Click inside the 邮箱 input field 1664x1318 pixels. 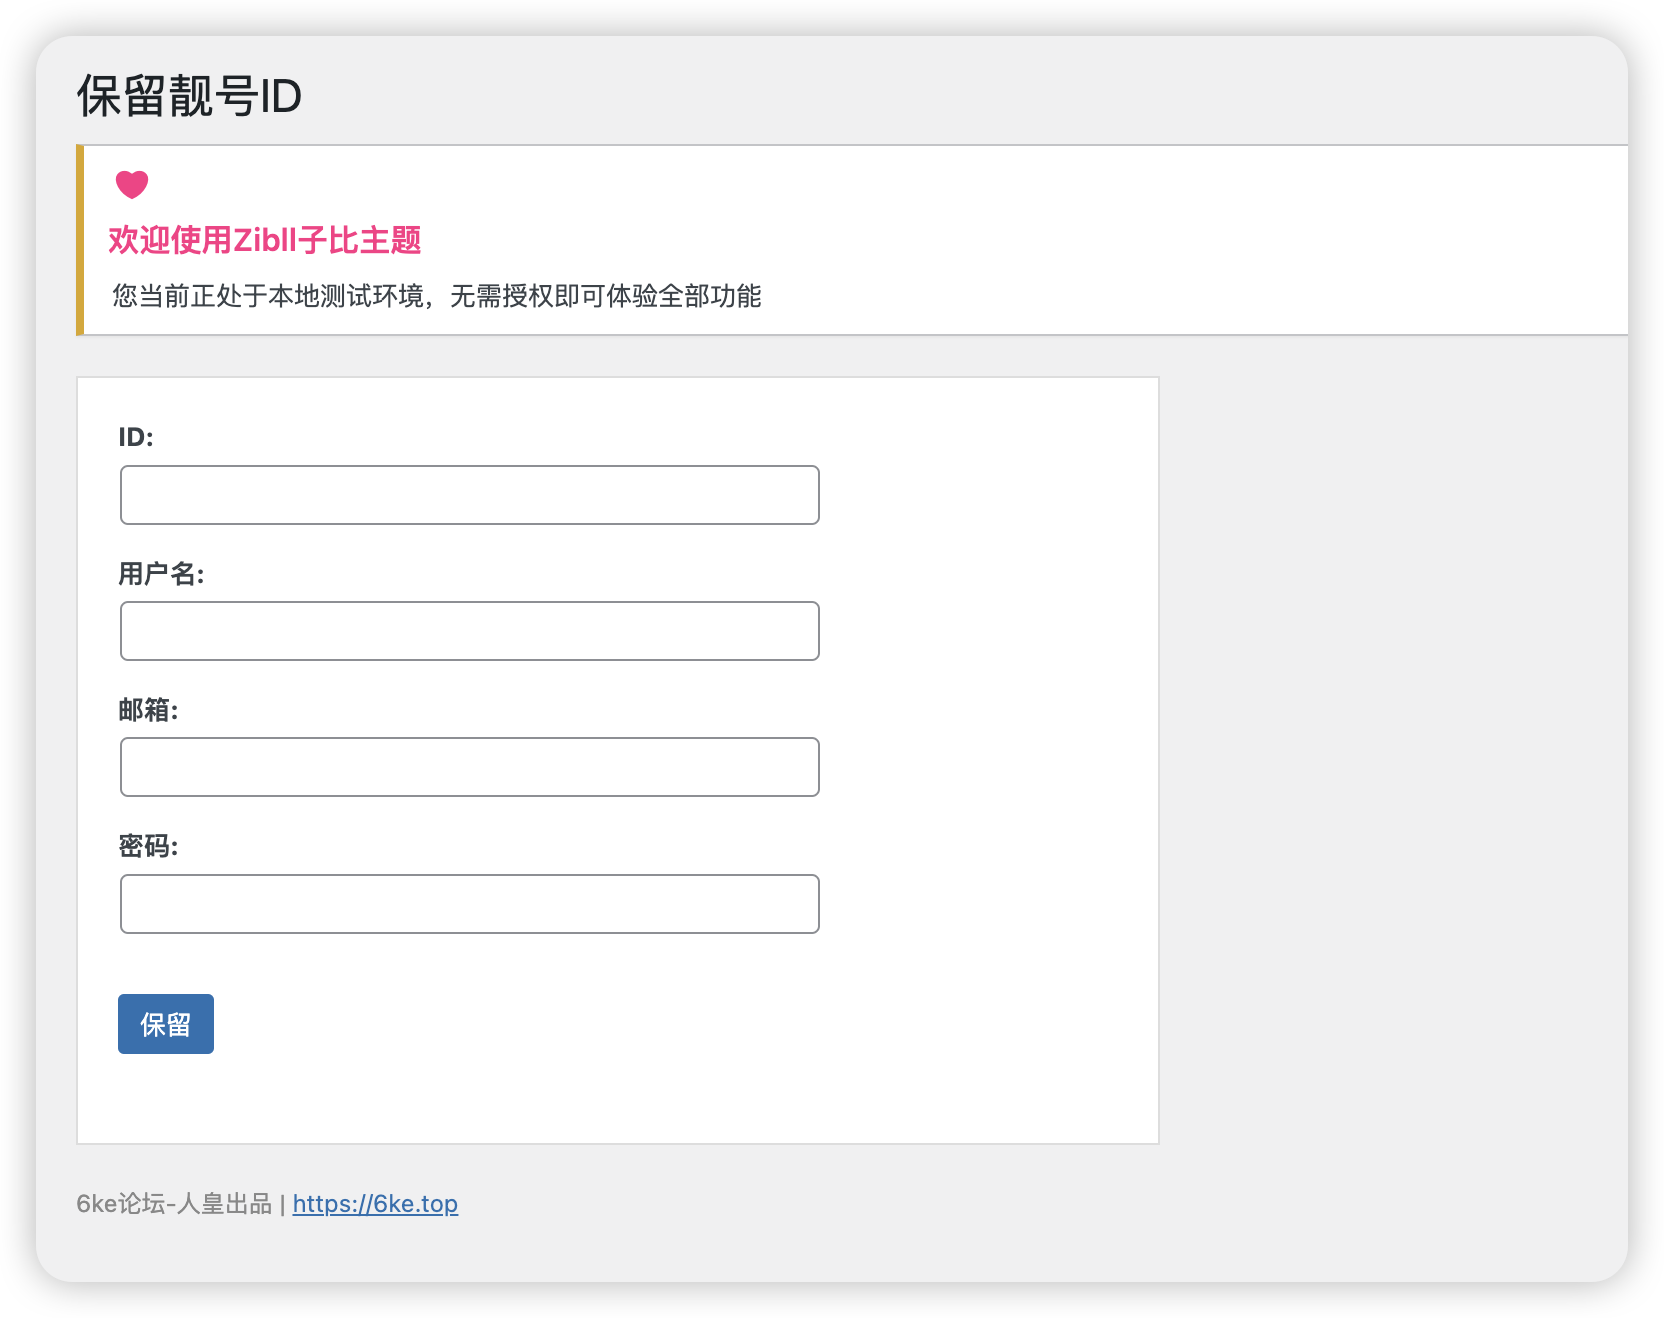click(468, 767)
